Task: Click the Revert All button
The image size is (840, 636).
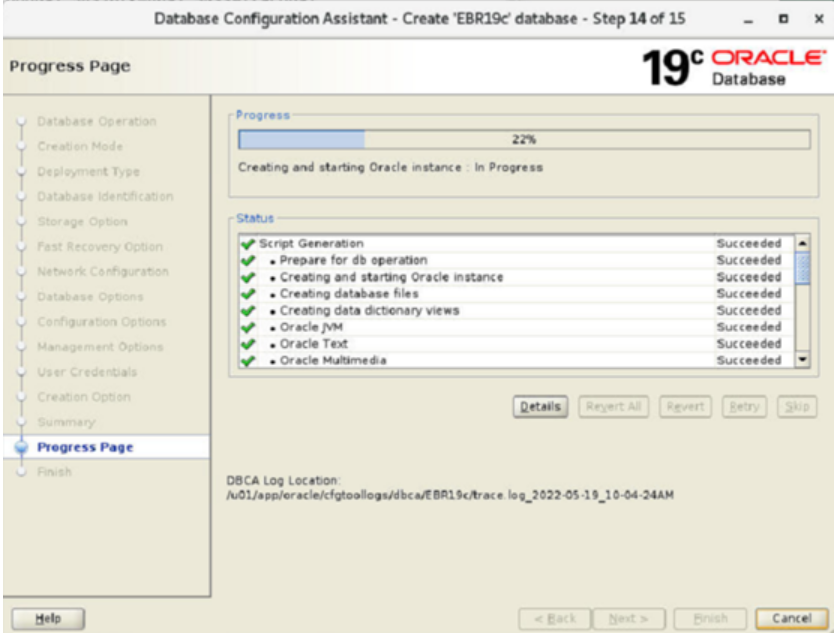Action: click(x=613, y=407)
